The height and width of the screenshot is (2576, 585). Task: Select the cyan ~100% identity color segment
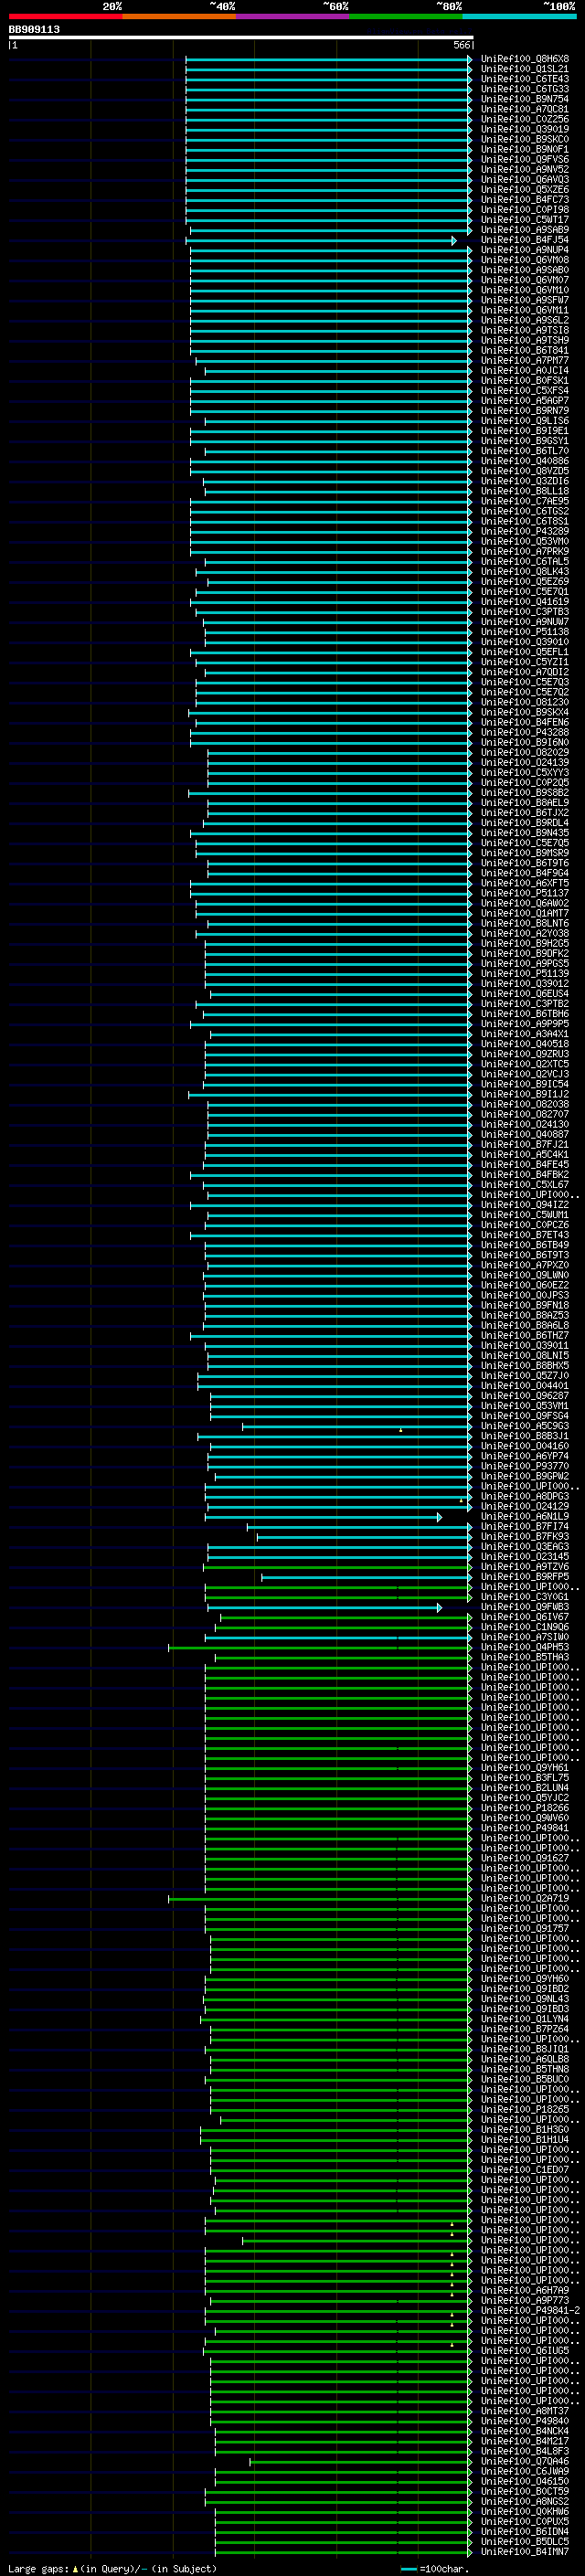pyautogui.click(x=519, y=16)
